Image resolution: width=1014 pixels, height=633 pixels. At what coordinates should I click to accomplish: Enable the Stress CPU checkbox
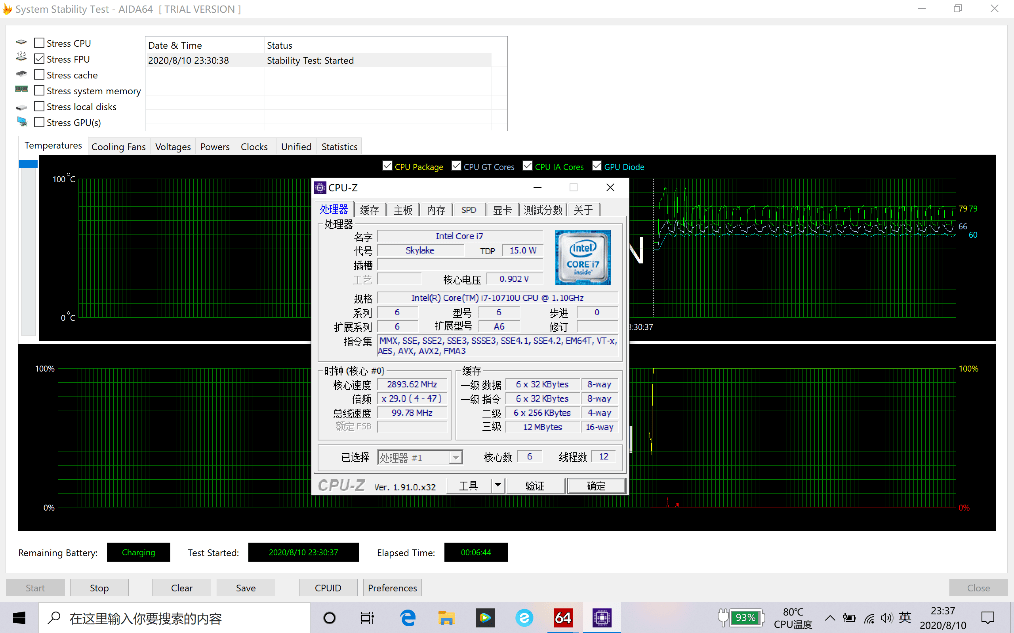[39, 43]
